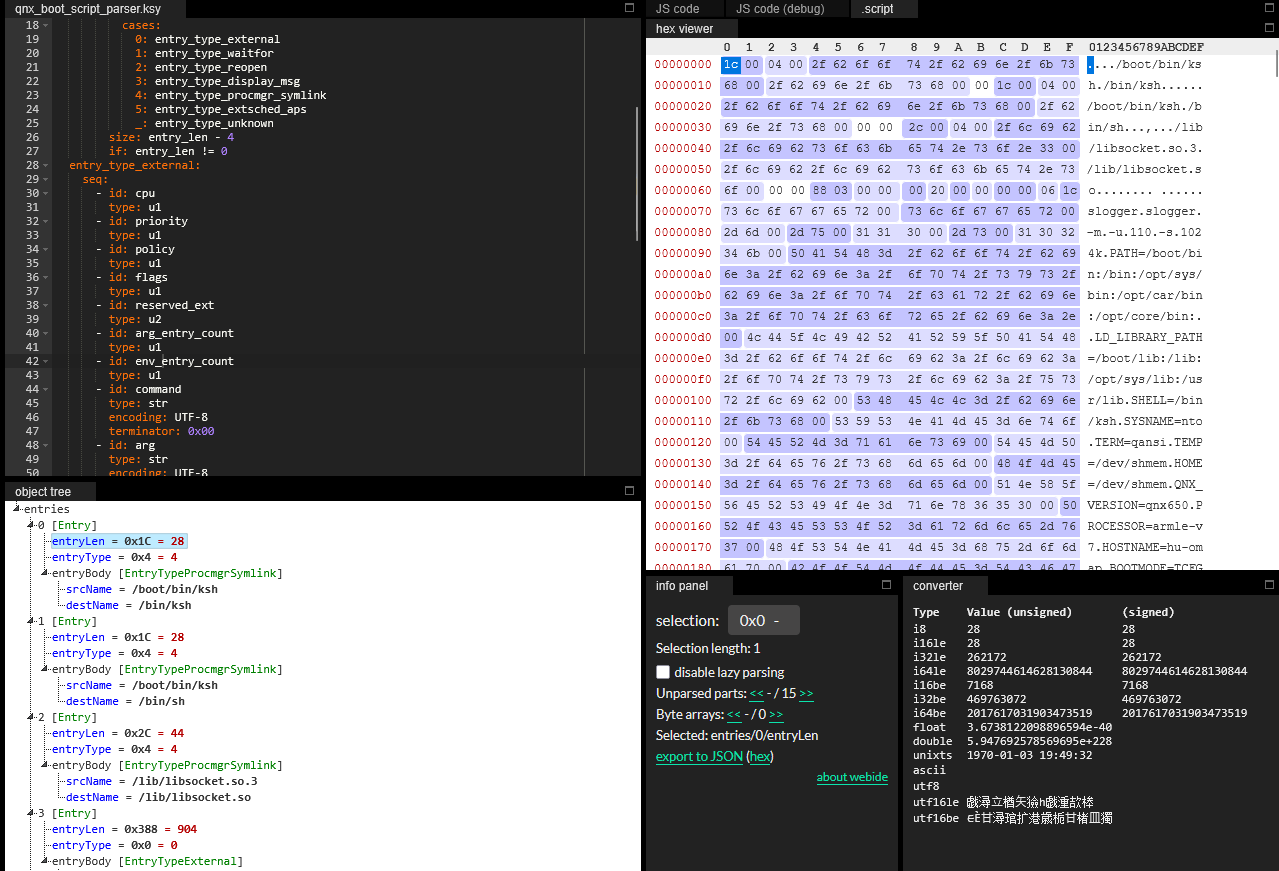Switch to the JS code (debug) tab

pyautogui.click(x=780, y=8)
